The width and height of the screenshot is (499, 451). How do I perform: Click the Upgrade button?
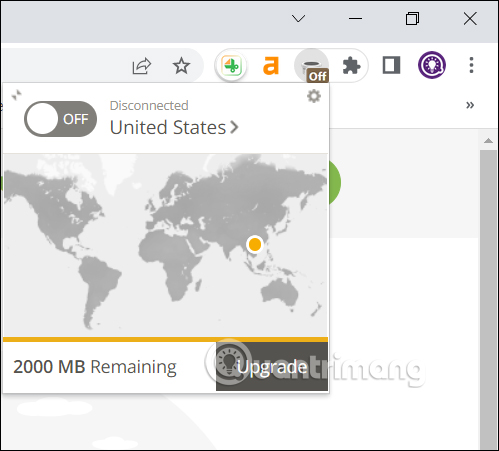pyautogui.click(x=272, y=366)
